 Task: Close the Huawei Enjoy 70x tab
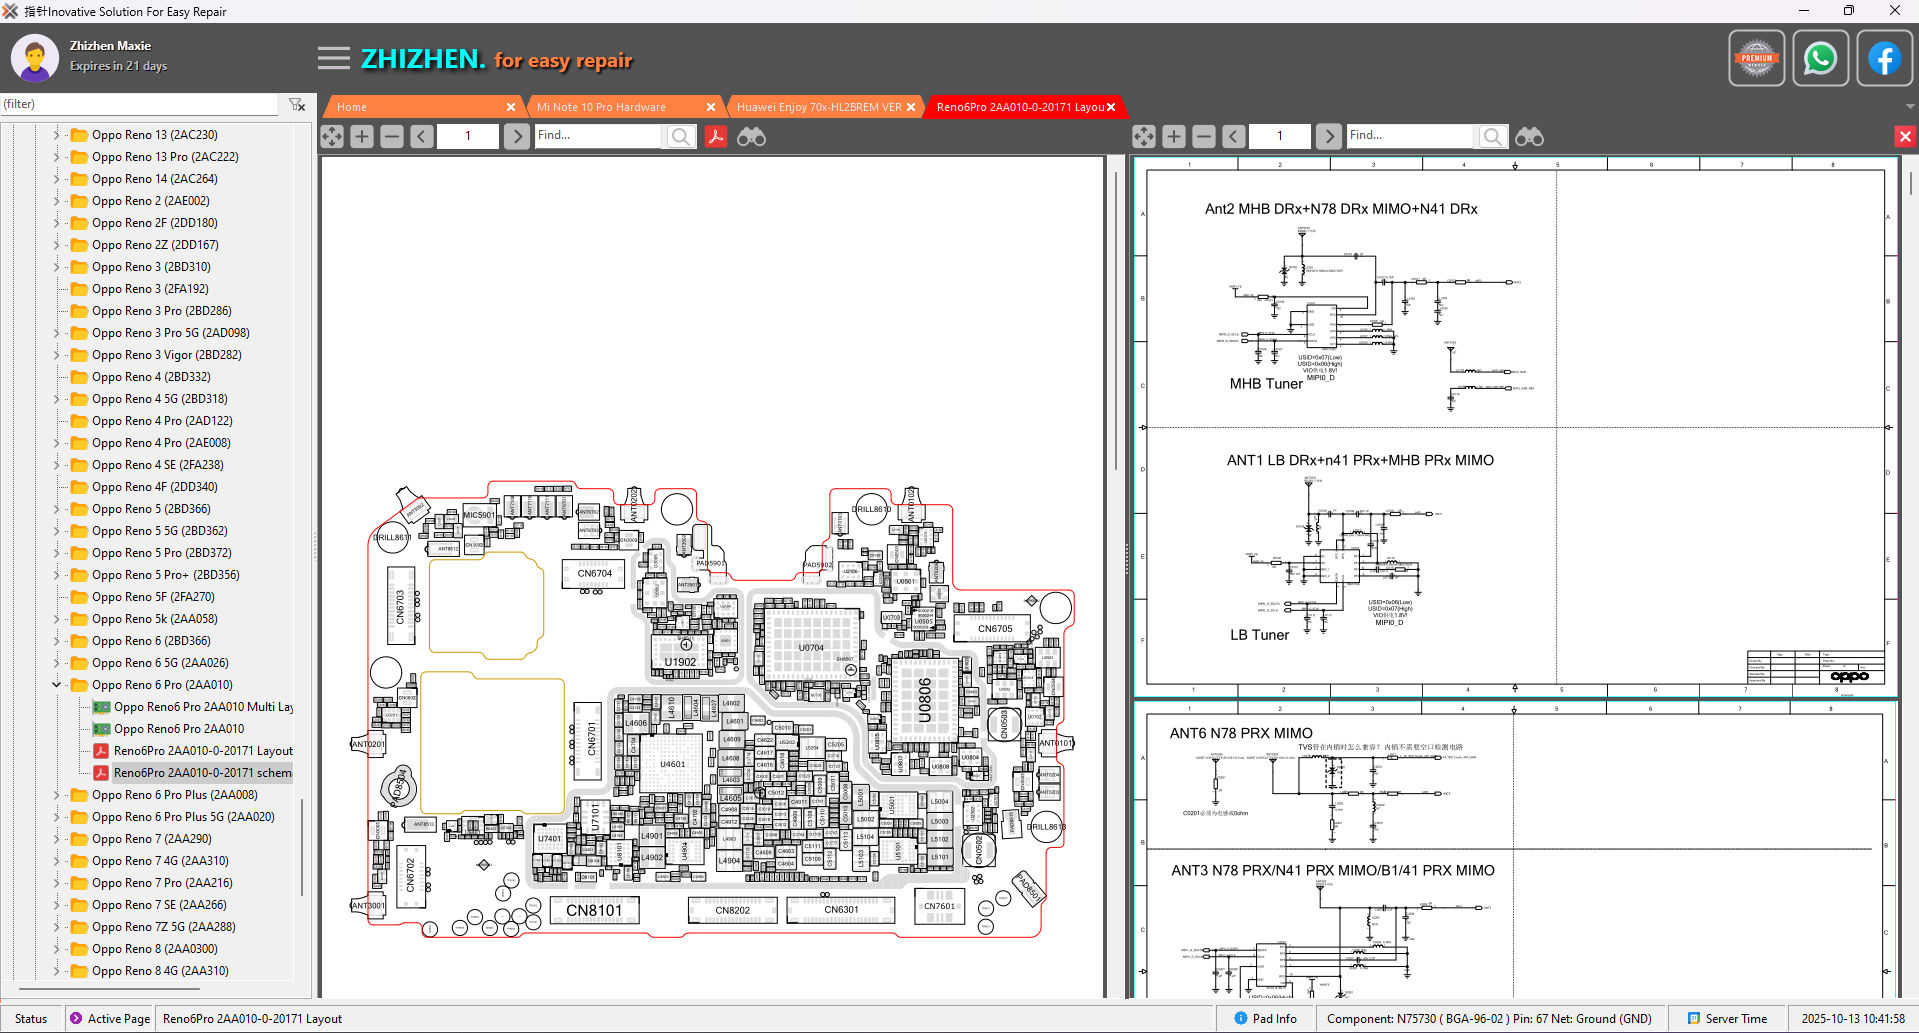911,107
